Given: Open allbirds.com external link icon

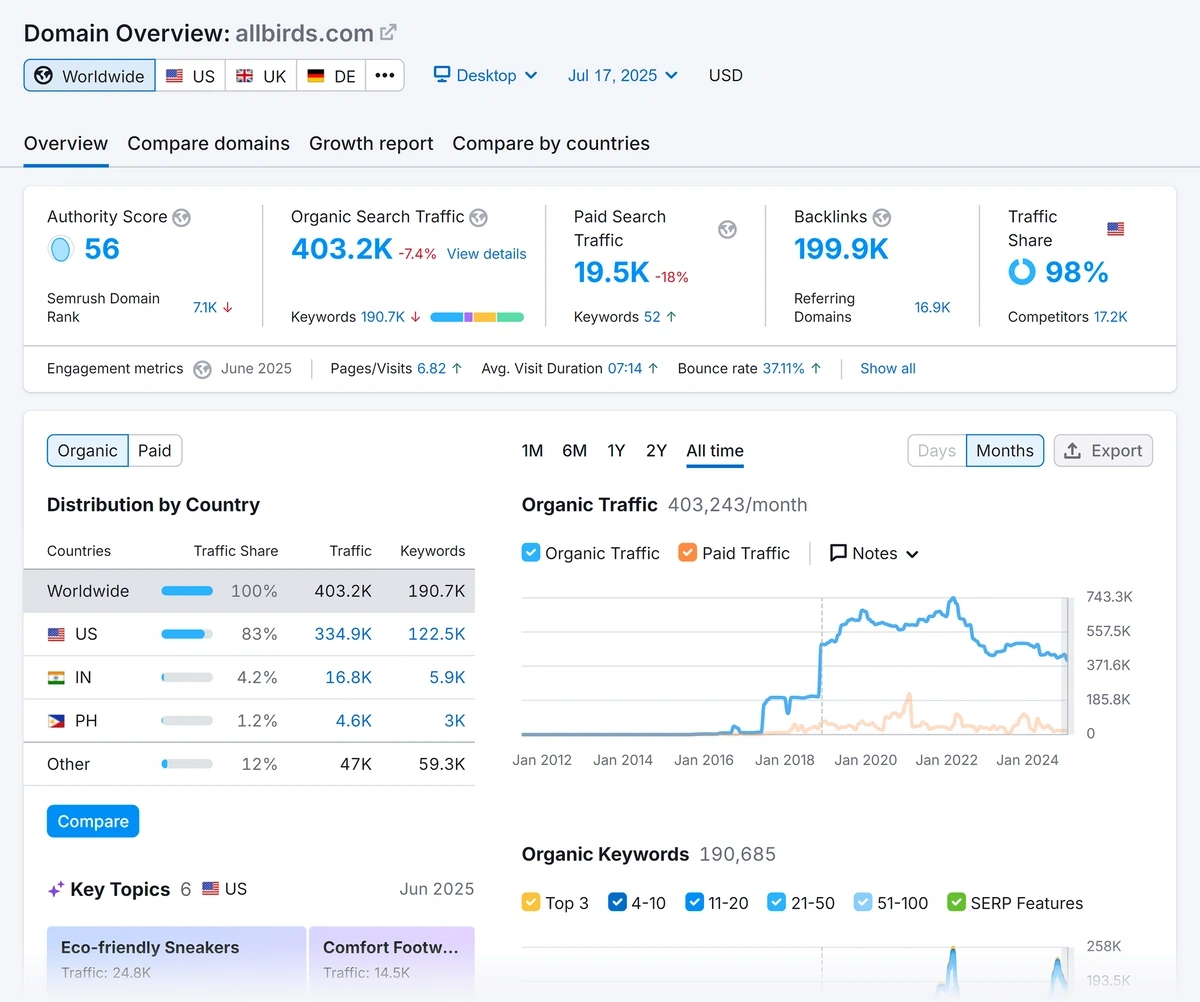Looking at the screenshot, I should click(389, 33).
